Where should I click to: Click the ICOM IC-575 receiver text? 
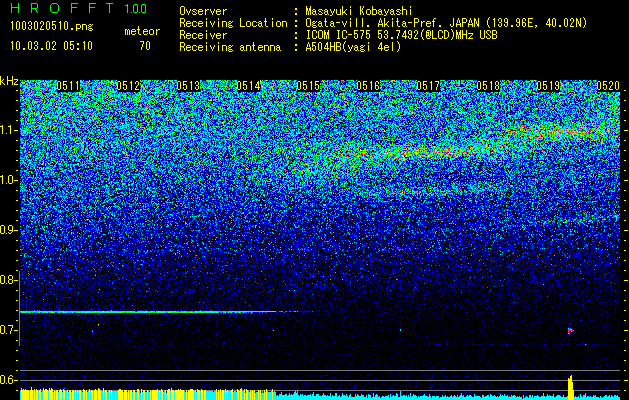coord(401,35)
